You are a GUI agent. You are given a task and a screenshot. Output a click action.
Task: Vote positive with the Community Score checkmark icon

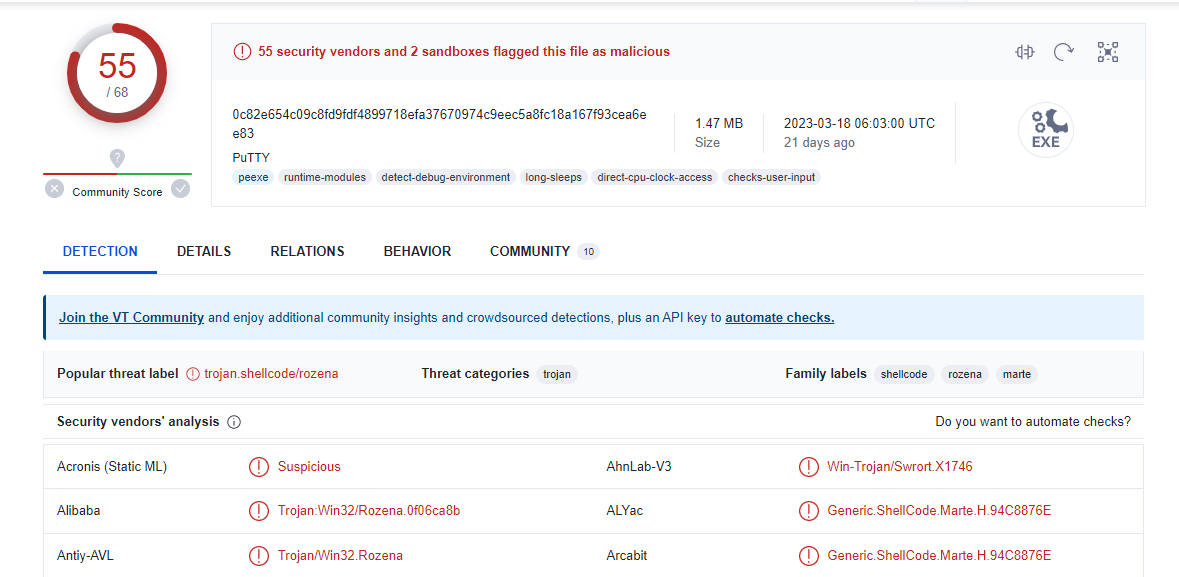click(x=180, y=189)
